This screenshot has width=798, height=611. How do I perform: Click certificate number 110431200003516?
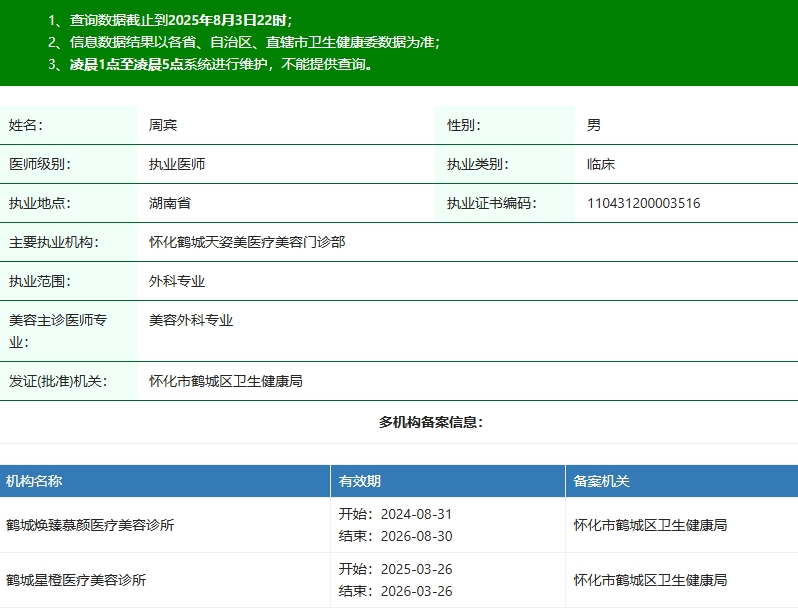[643, 203]
